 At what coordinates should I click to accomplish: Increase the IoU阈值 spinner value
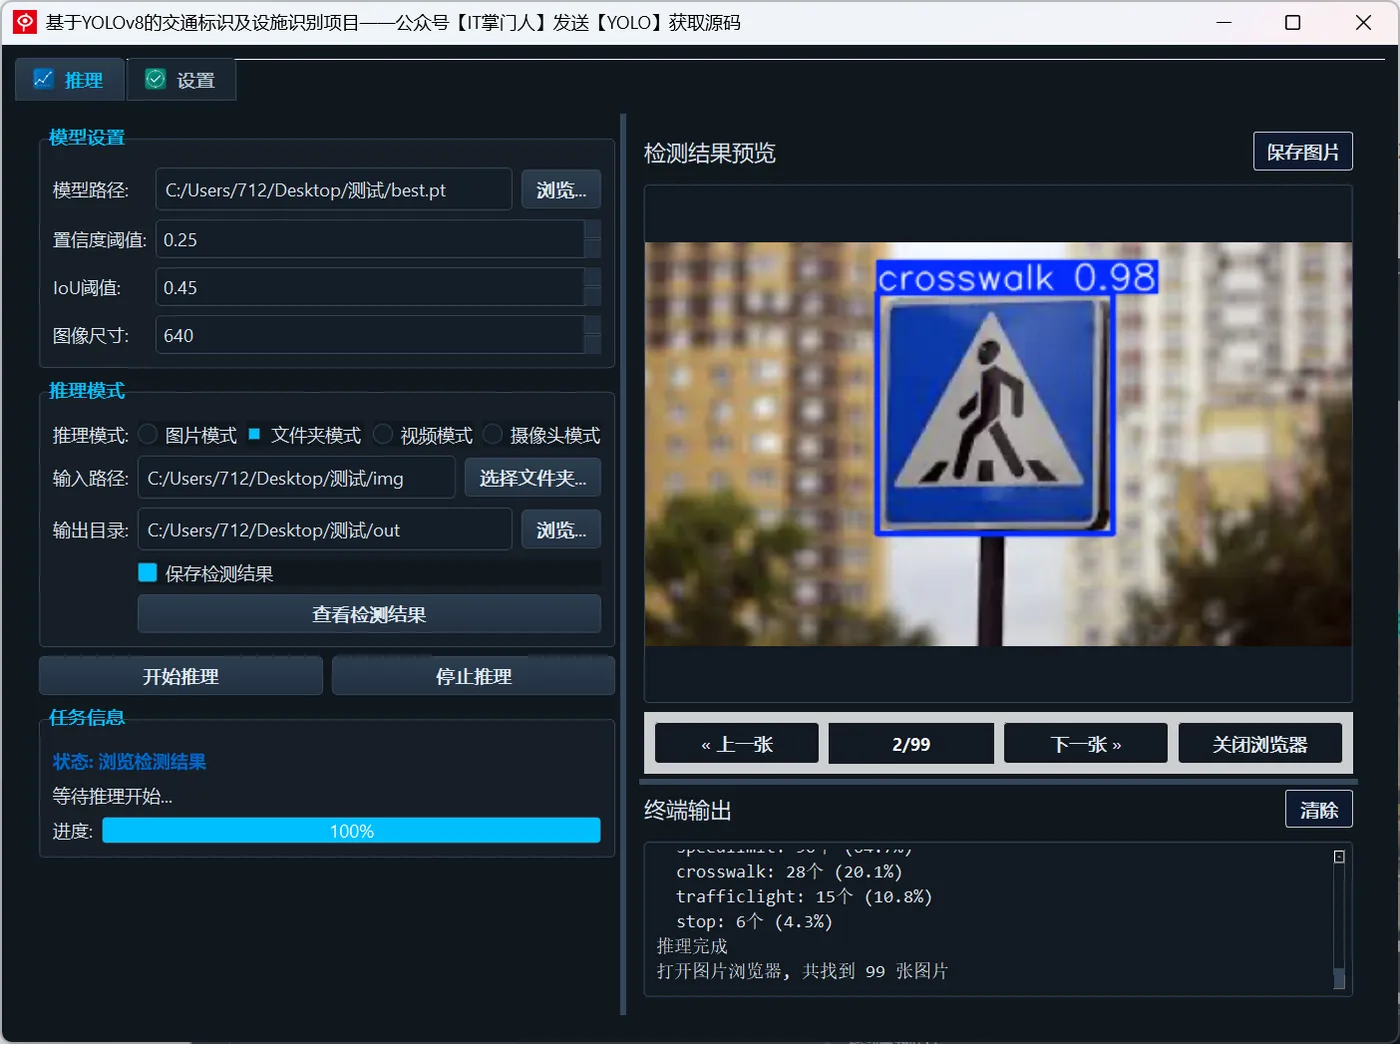tap(592, 278)
